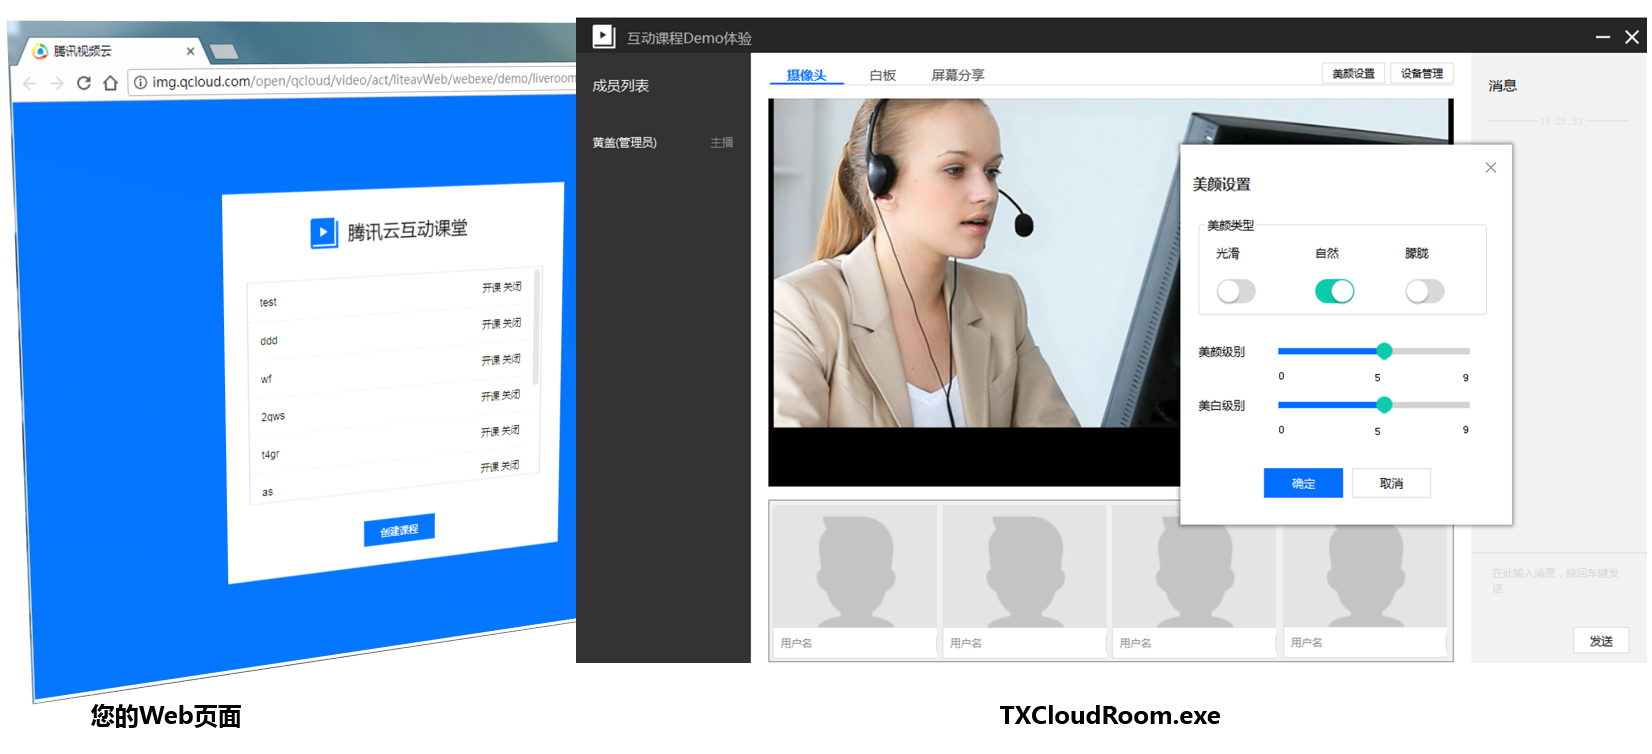
Task: Click the browser forward arrow icon
Action: pyautogui.click(x=57, y=83)
